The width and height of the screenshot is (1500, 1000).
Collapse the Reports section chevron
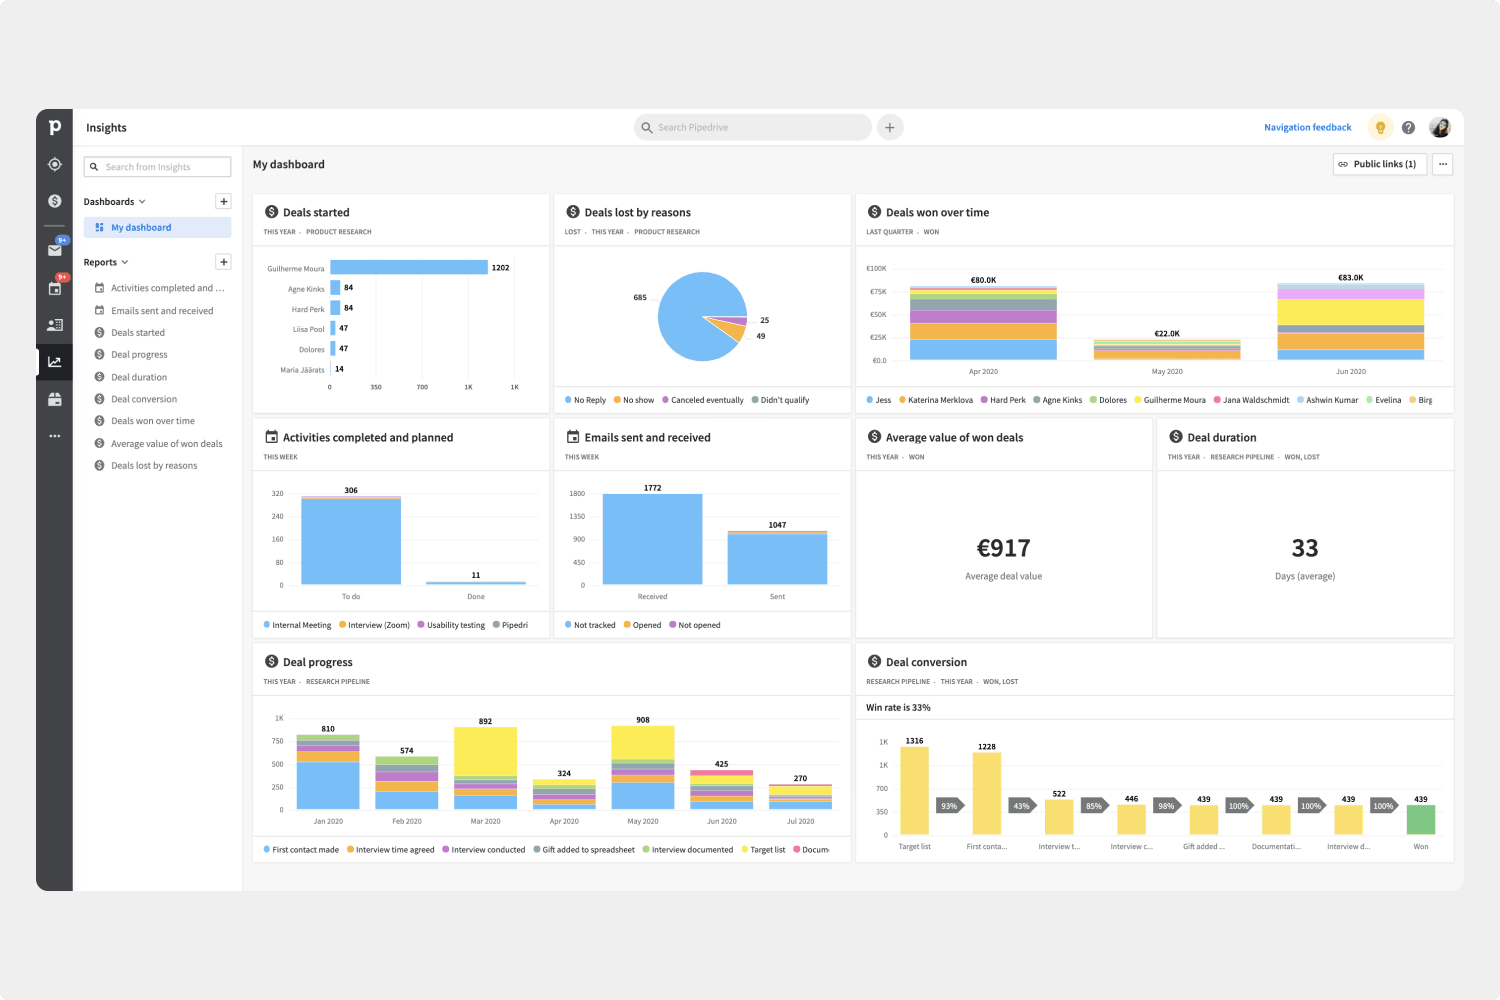click(x=124, y=261)
